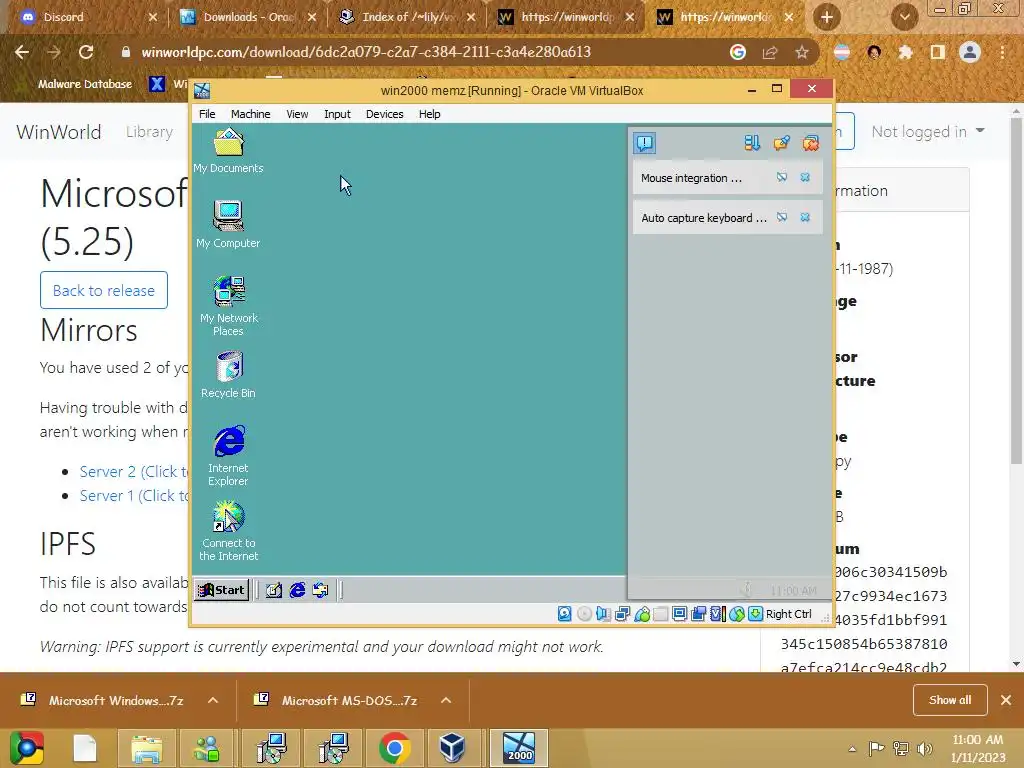The height and width of the screenshot is (768, 1024).
Task: Click the winworldpc.com address bar
Action: pyautogui.click(x=366, y=52)
